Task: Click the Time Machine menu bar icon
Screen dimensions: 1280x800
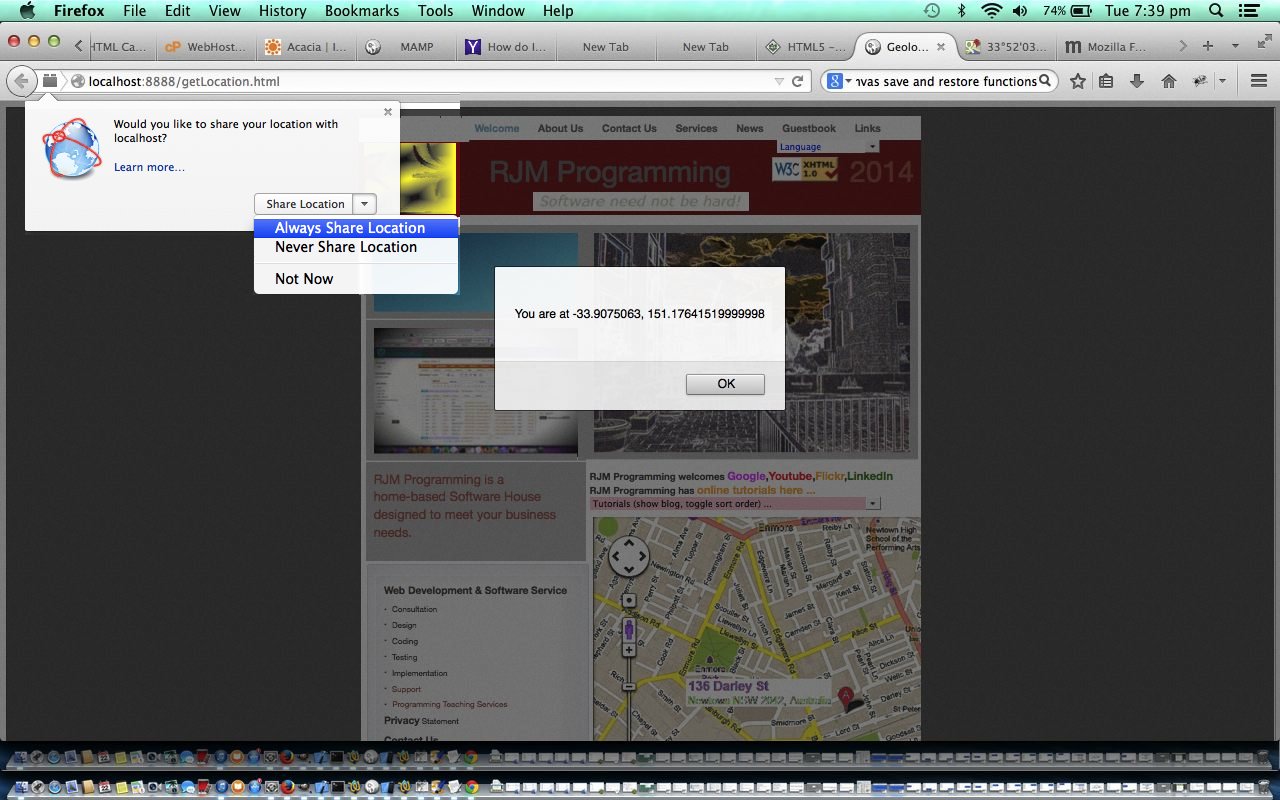Action: click(931, 11)
